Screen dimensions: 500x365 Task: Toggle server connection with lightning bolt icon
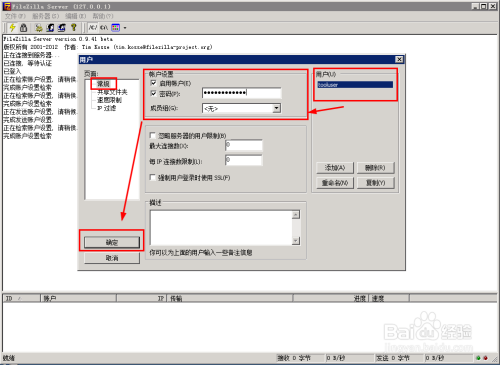(x=13, y=28)
